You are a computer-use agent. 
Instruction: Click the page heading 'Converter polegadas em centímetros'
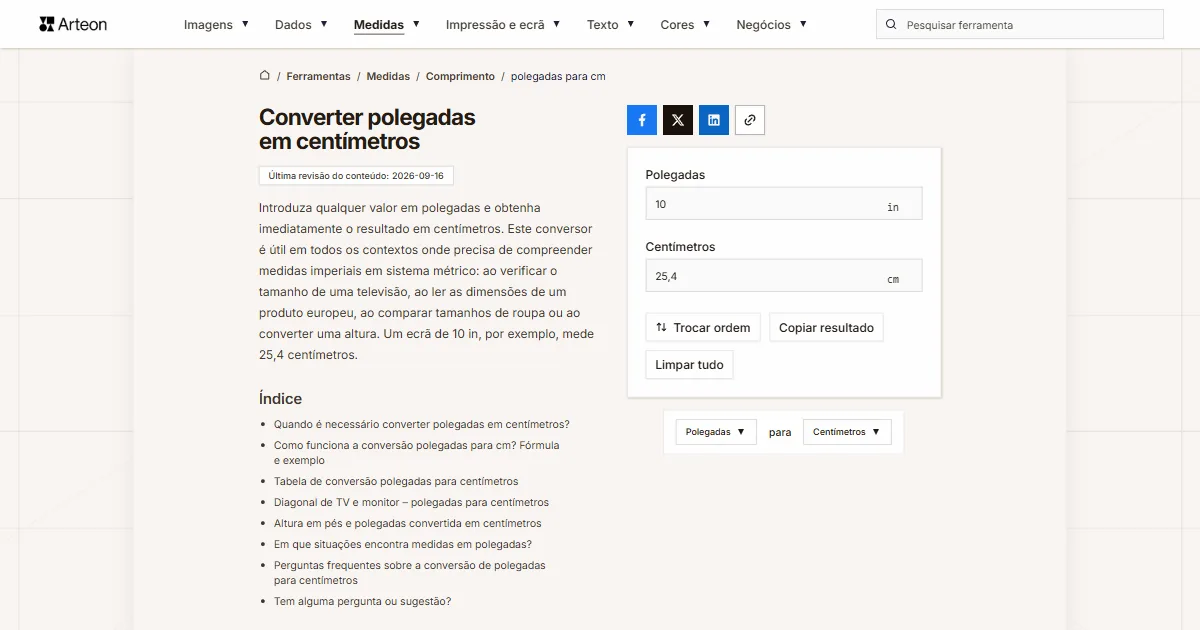pyautogui.click(x=367, y=129)
